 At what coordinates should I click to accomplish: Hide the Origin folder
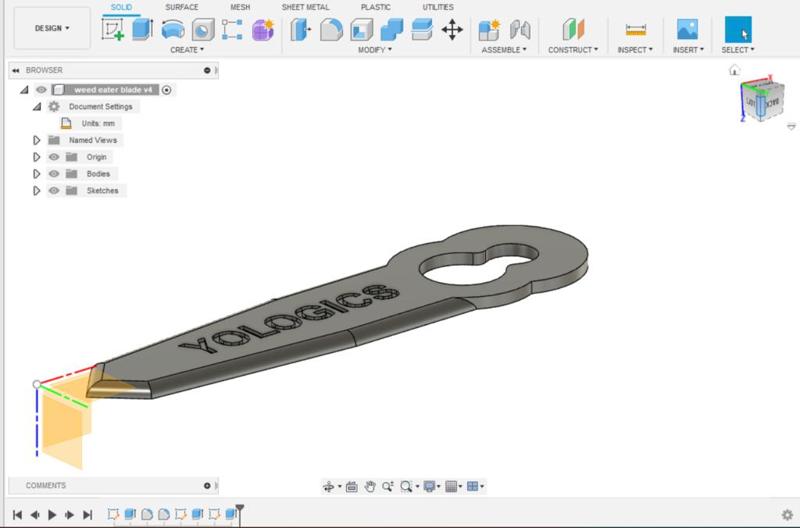click(54, 157)
